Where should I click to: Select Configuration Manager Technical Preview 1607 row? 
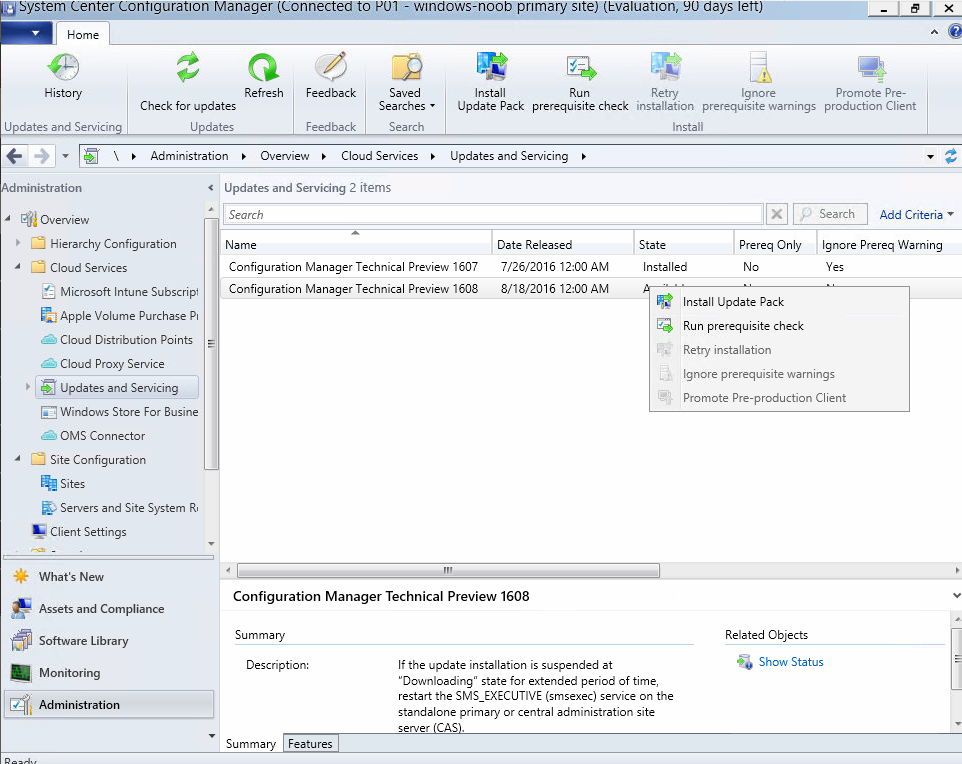tap(591, 266)
